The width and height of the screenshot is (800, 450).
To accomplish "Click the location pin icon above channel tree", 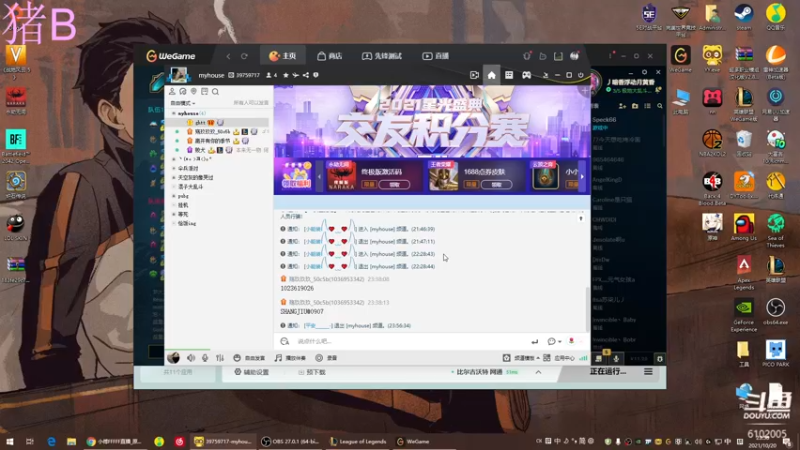I will click(x=193, y=91).
